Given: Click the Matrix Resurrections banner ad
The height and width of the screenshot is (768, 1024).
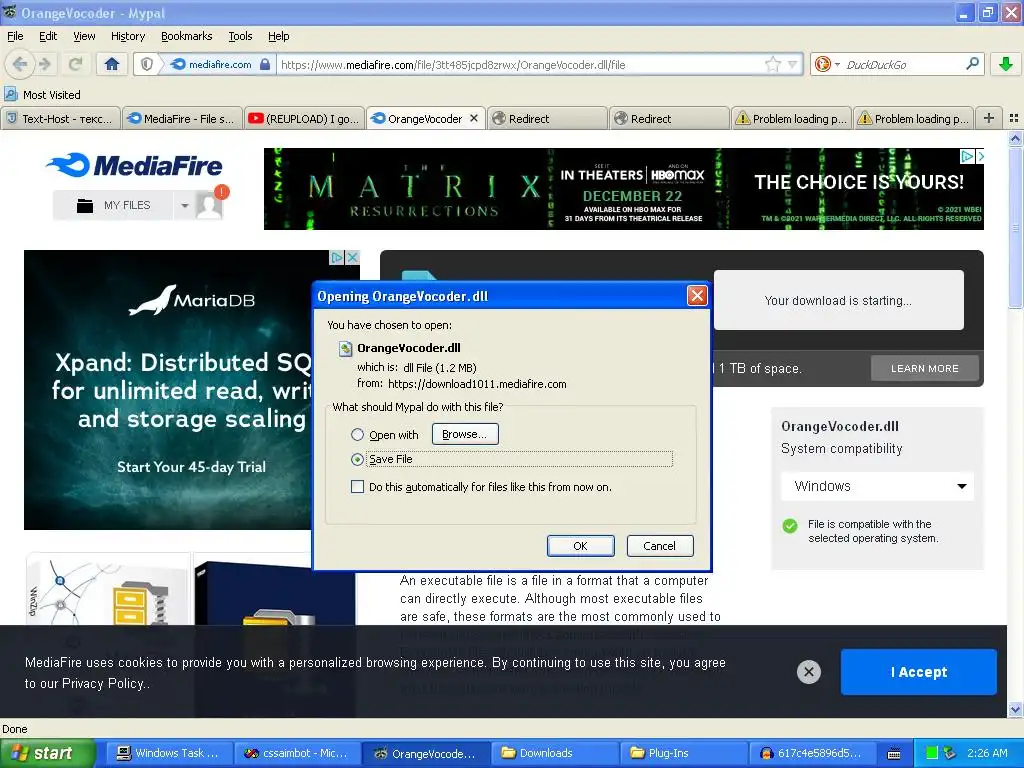Looking at the screenshot, I should [624, 189].
